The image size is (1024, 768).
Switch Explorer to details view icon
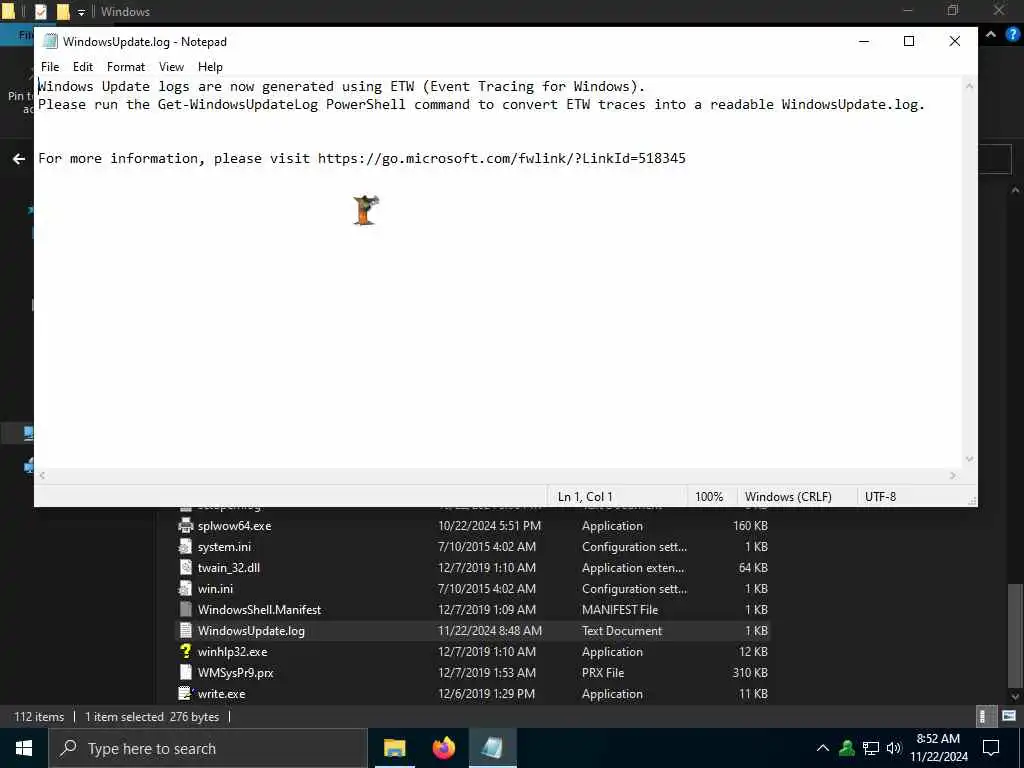985,716
